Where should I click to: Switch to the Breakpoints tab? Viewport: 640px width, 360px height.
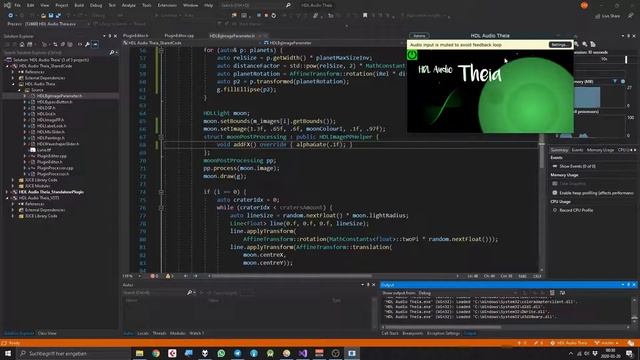point(412,333)
